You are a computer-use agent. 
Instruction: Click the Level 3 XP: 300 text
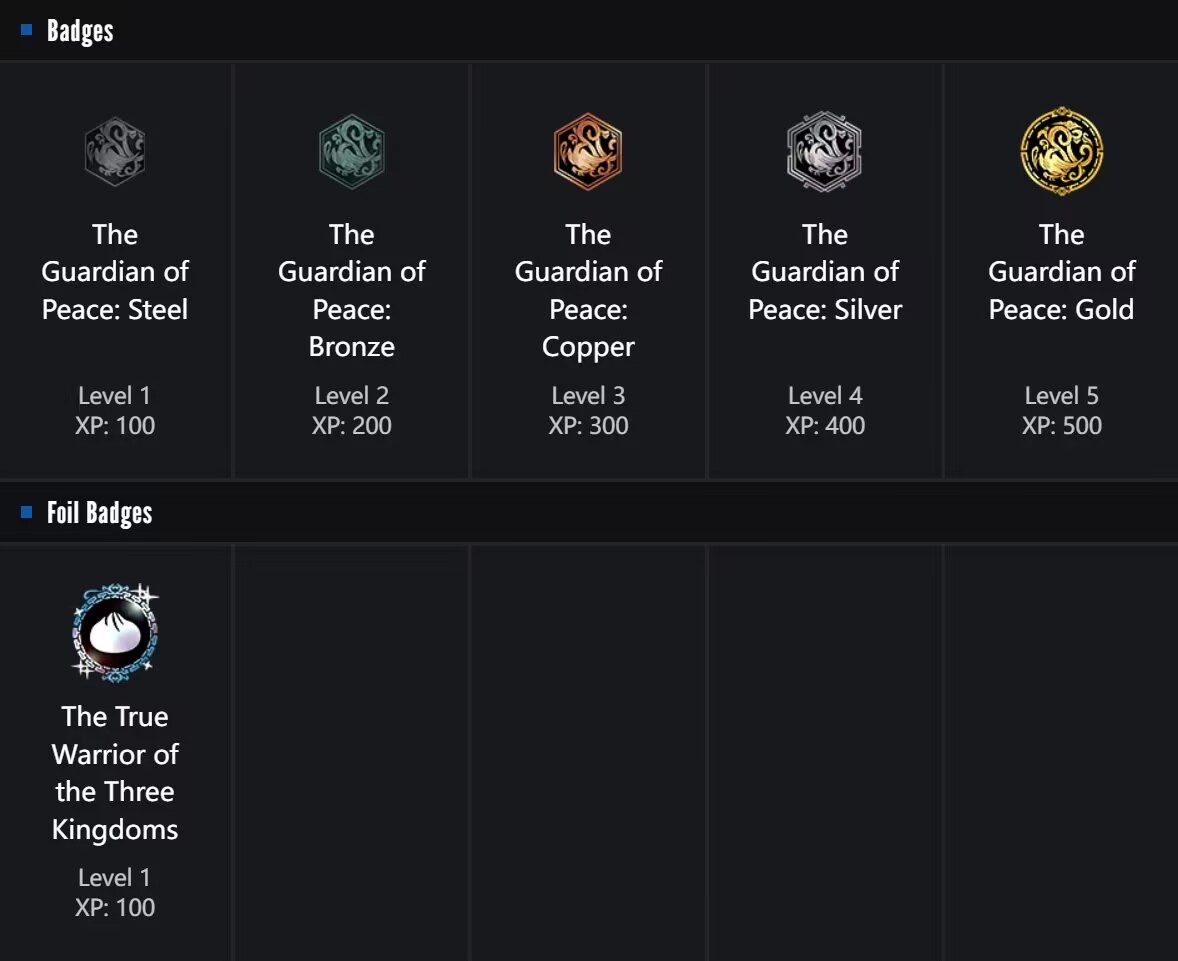[x=588, y=410]
